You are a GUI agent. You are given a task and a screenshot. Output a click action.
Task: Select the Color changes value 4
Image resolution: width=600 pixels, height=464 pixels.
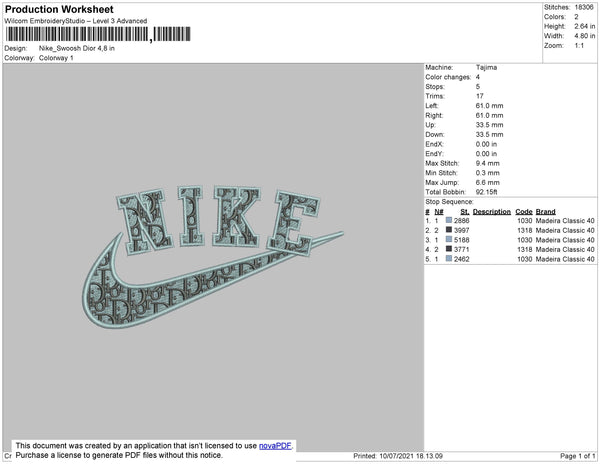pyautogui.click(x=478, y=77)
